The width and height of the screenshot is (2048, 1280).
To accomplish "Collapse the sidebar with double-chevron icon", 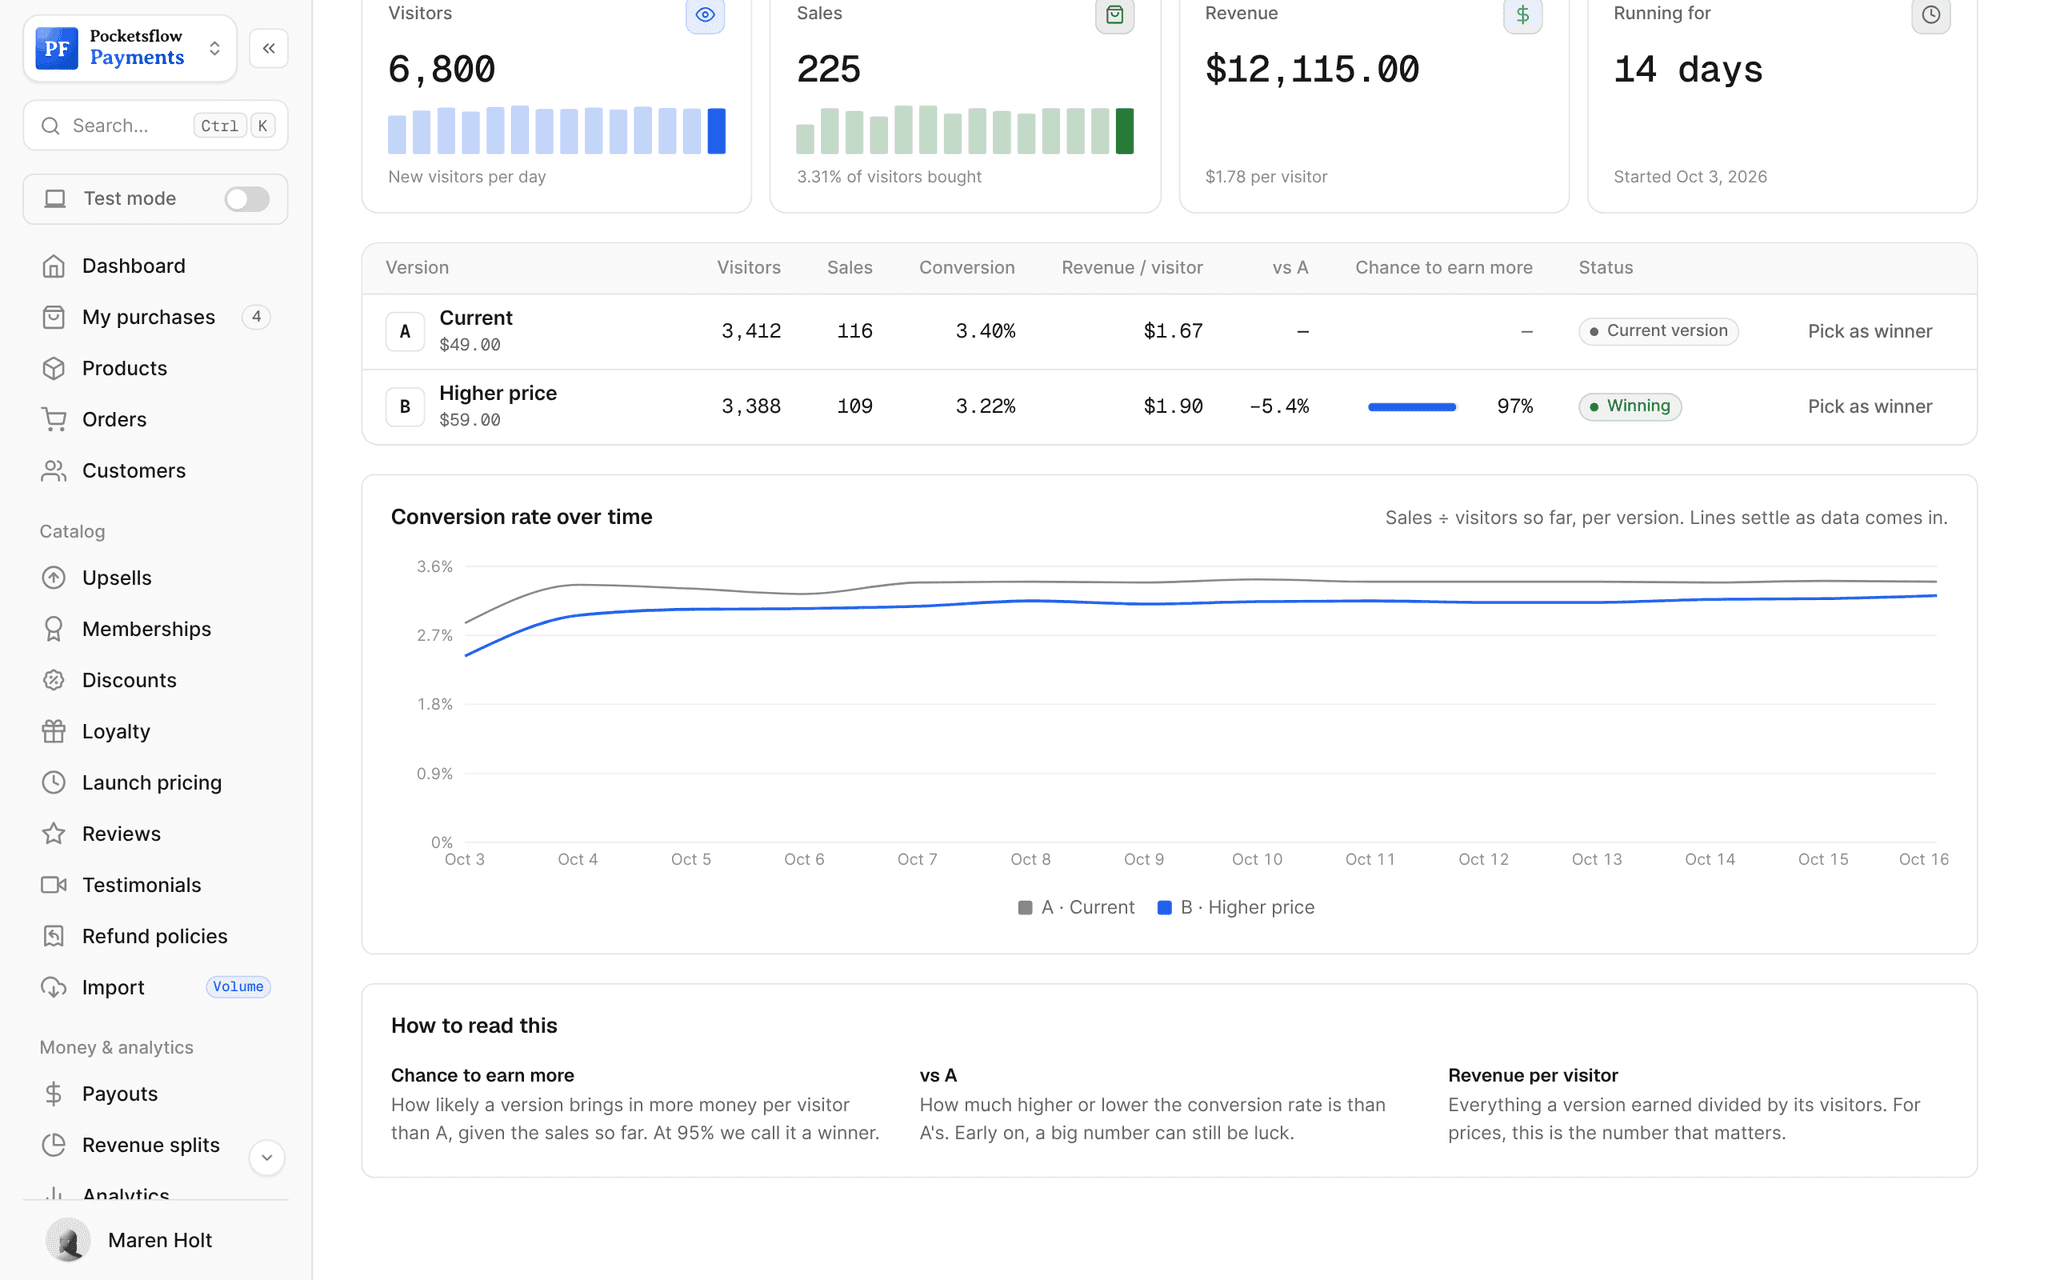I will tap(269, 48).
